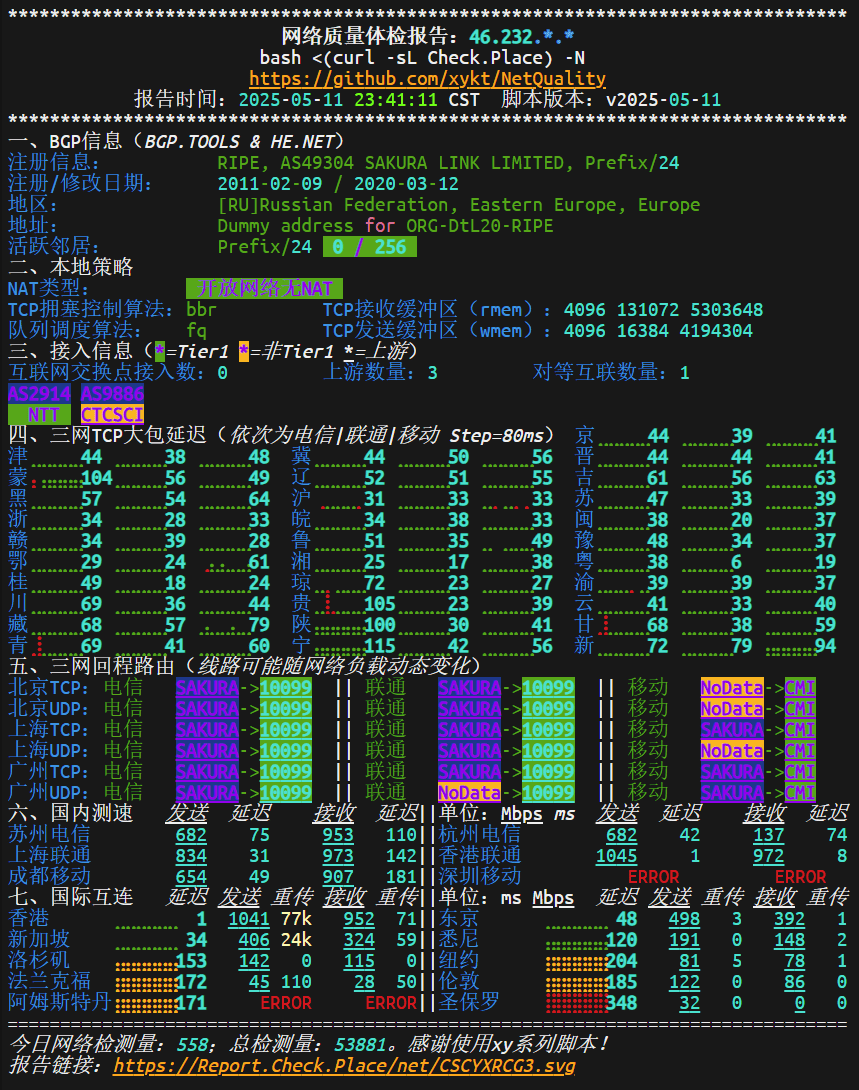Open the GitHub xykt/NetQuality link

pyautogui.click(x=427, y=78)
